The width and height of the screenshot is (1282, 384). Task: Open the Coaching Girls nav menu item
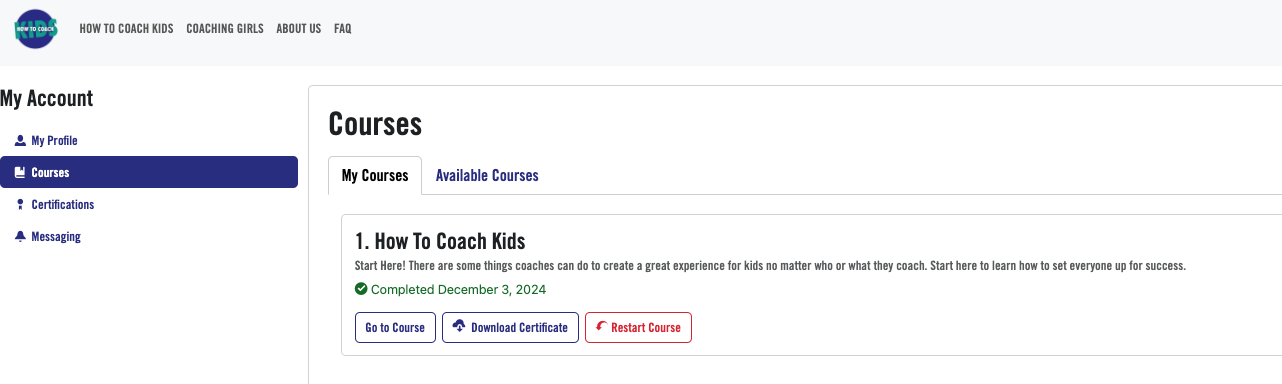(225, 29)
